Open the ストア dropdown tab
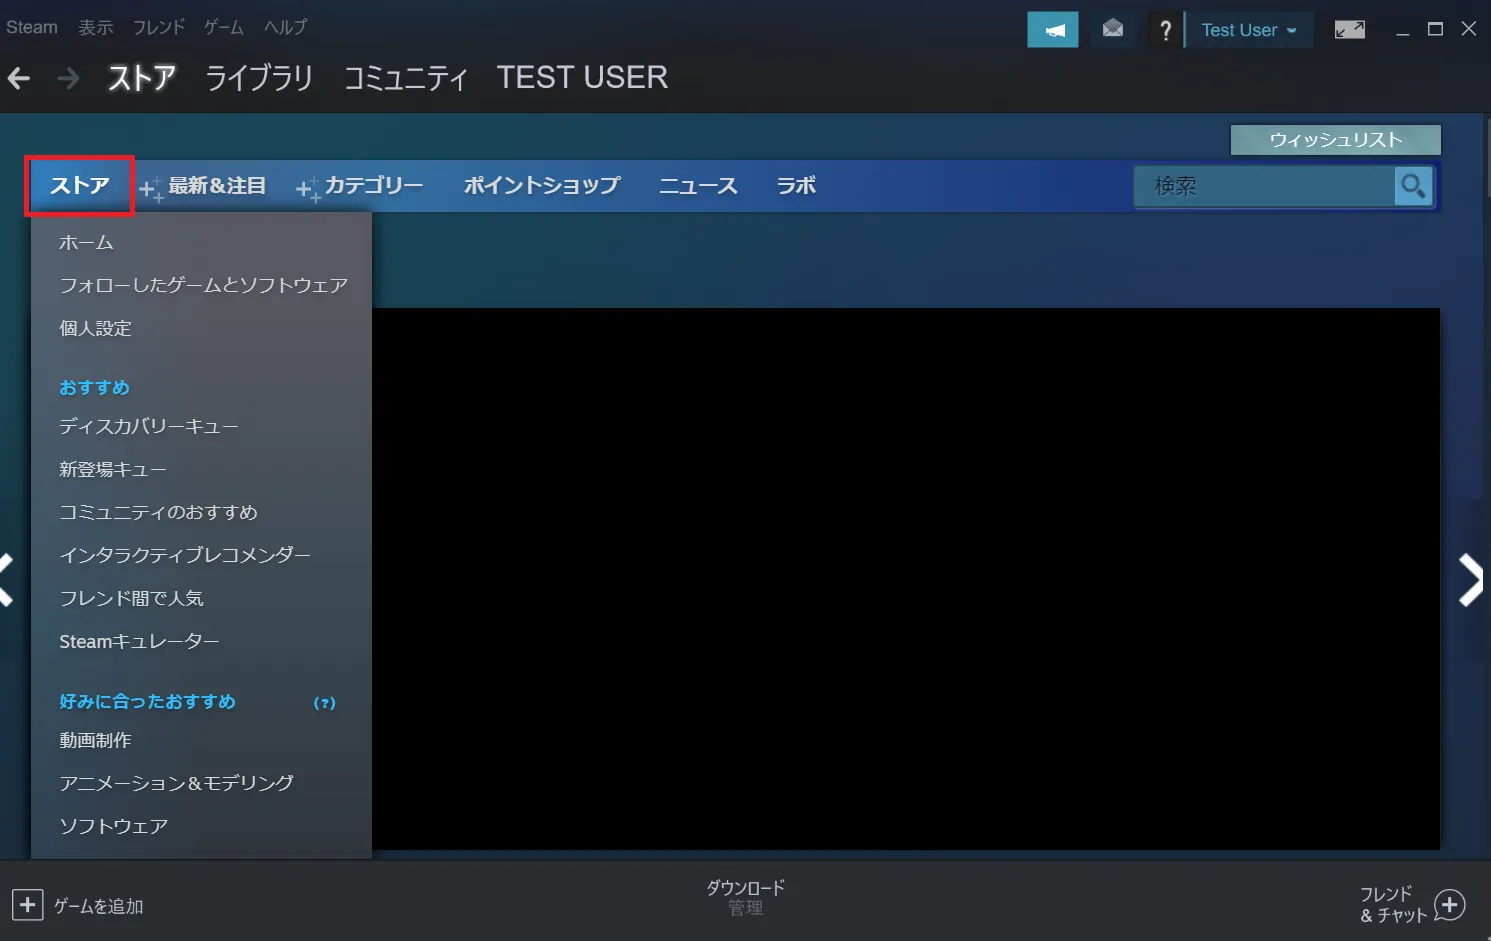Viewport: 1491px width, 941px height. (x=79, y=186)
